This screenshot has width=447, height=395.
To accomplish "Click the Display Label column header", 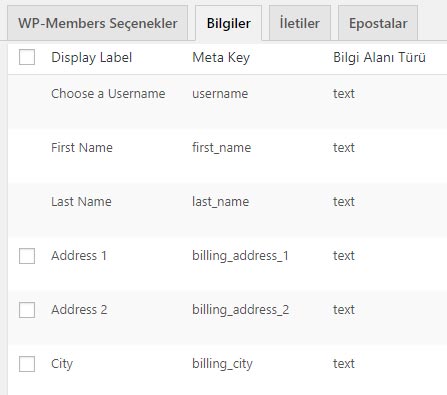I will point(92,57).
